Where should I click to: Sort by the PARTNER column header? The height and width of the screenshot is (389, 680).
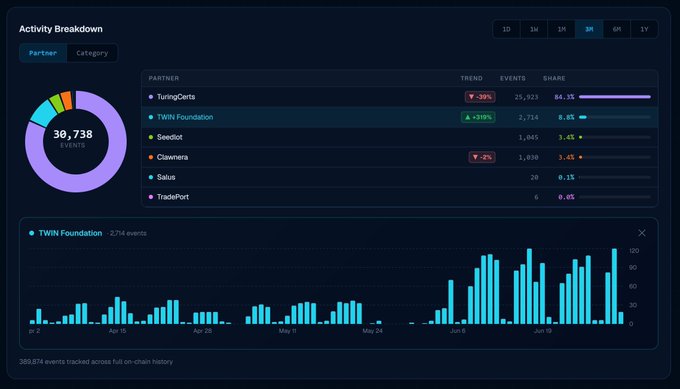click(x=163, y=78)
